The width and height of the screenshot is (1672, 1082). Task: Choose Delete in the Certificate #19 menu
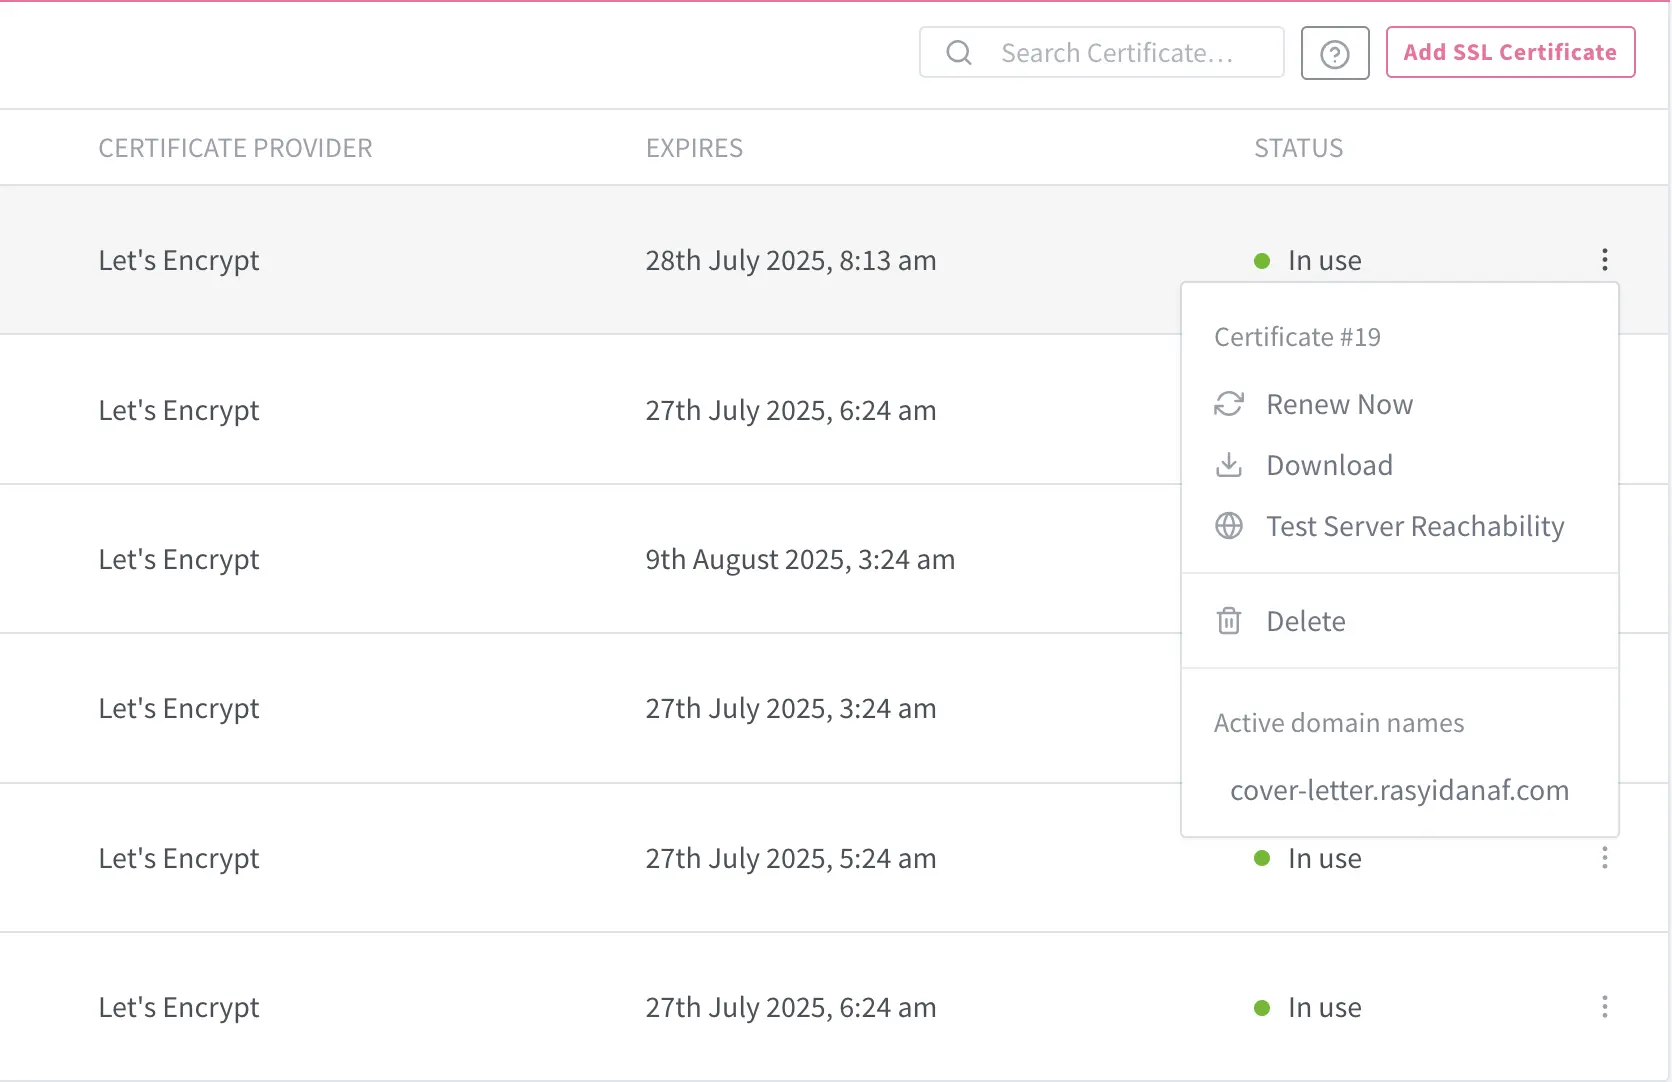coord(1305,621)
